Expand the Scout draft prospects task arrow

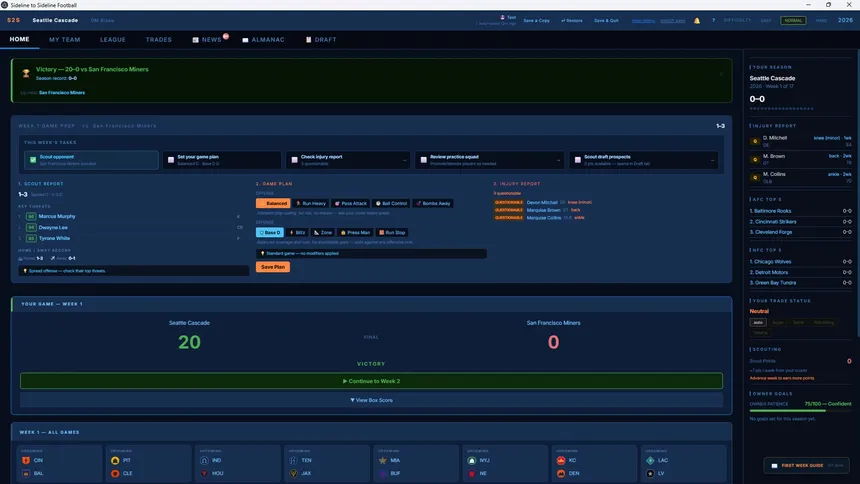click(712, 160)
